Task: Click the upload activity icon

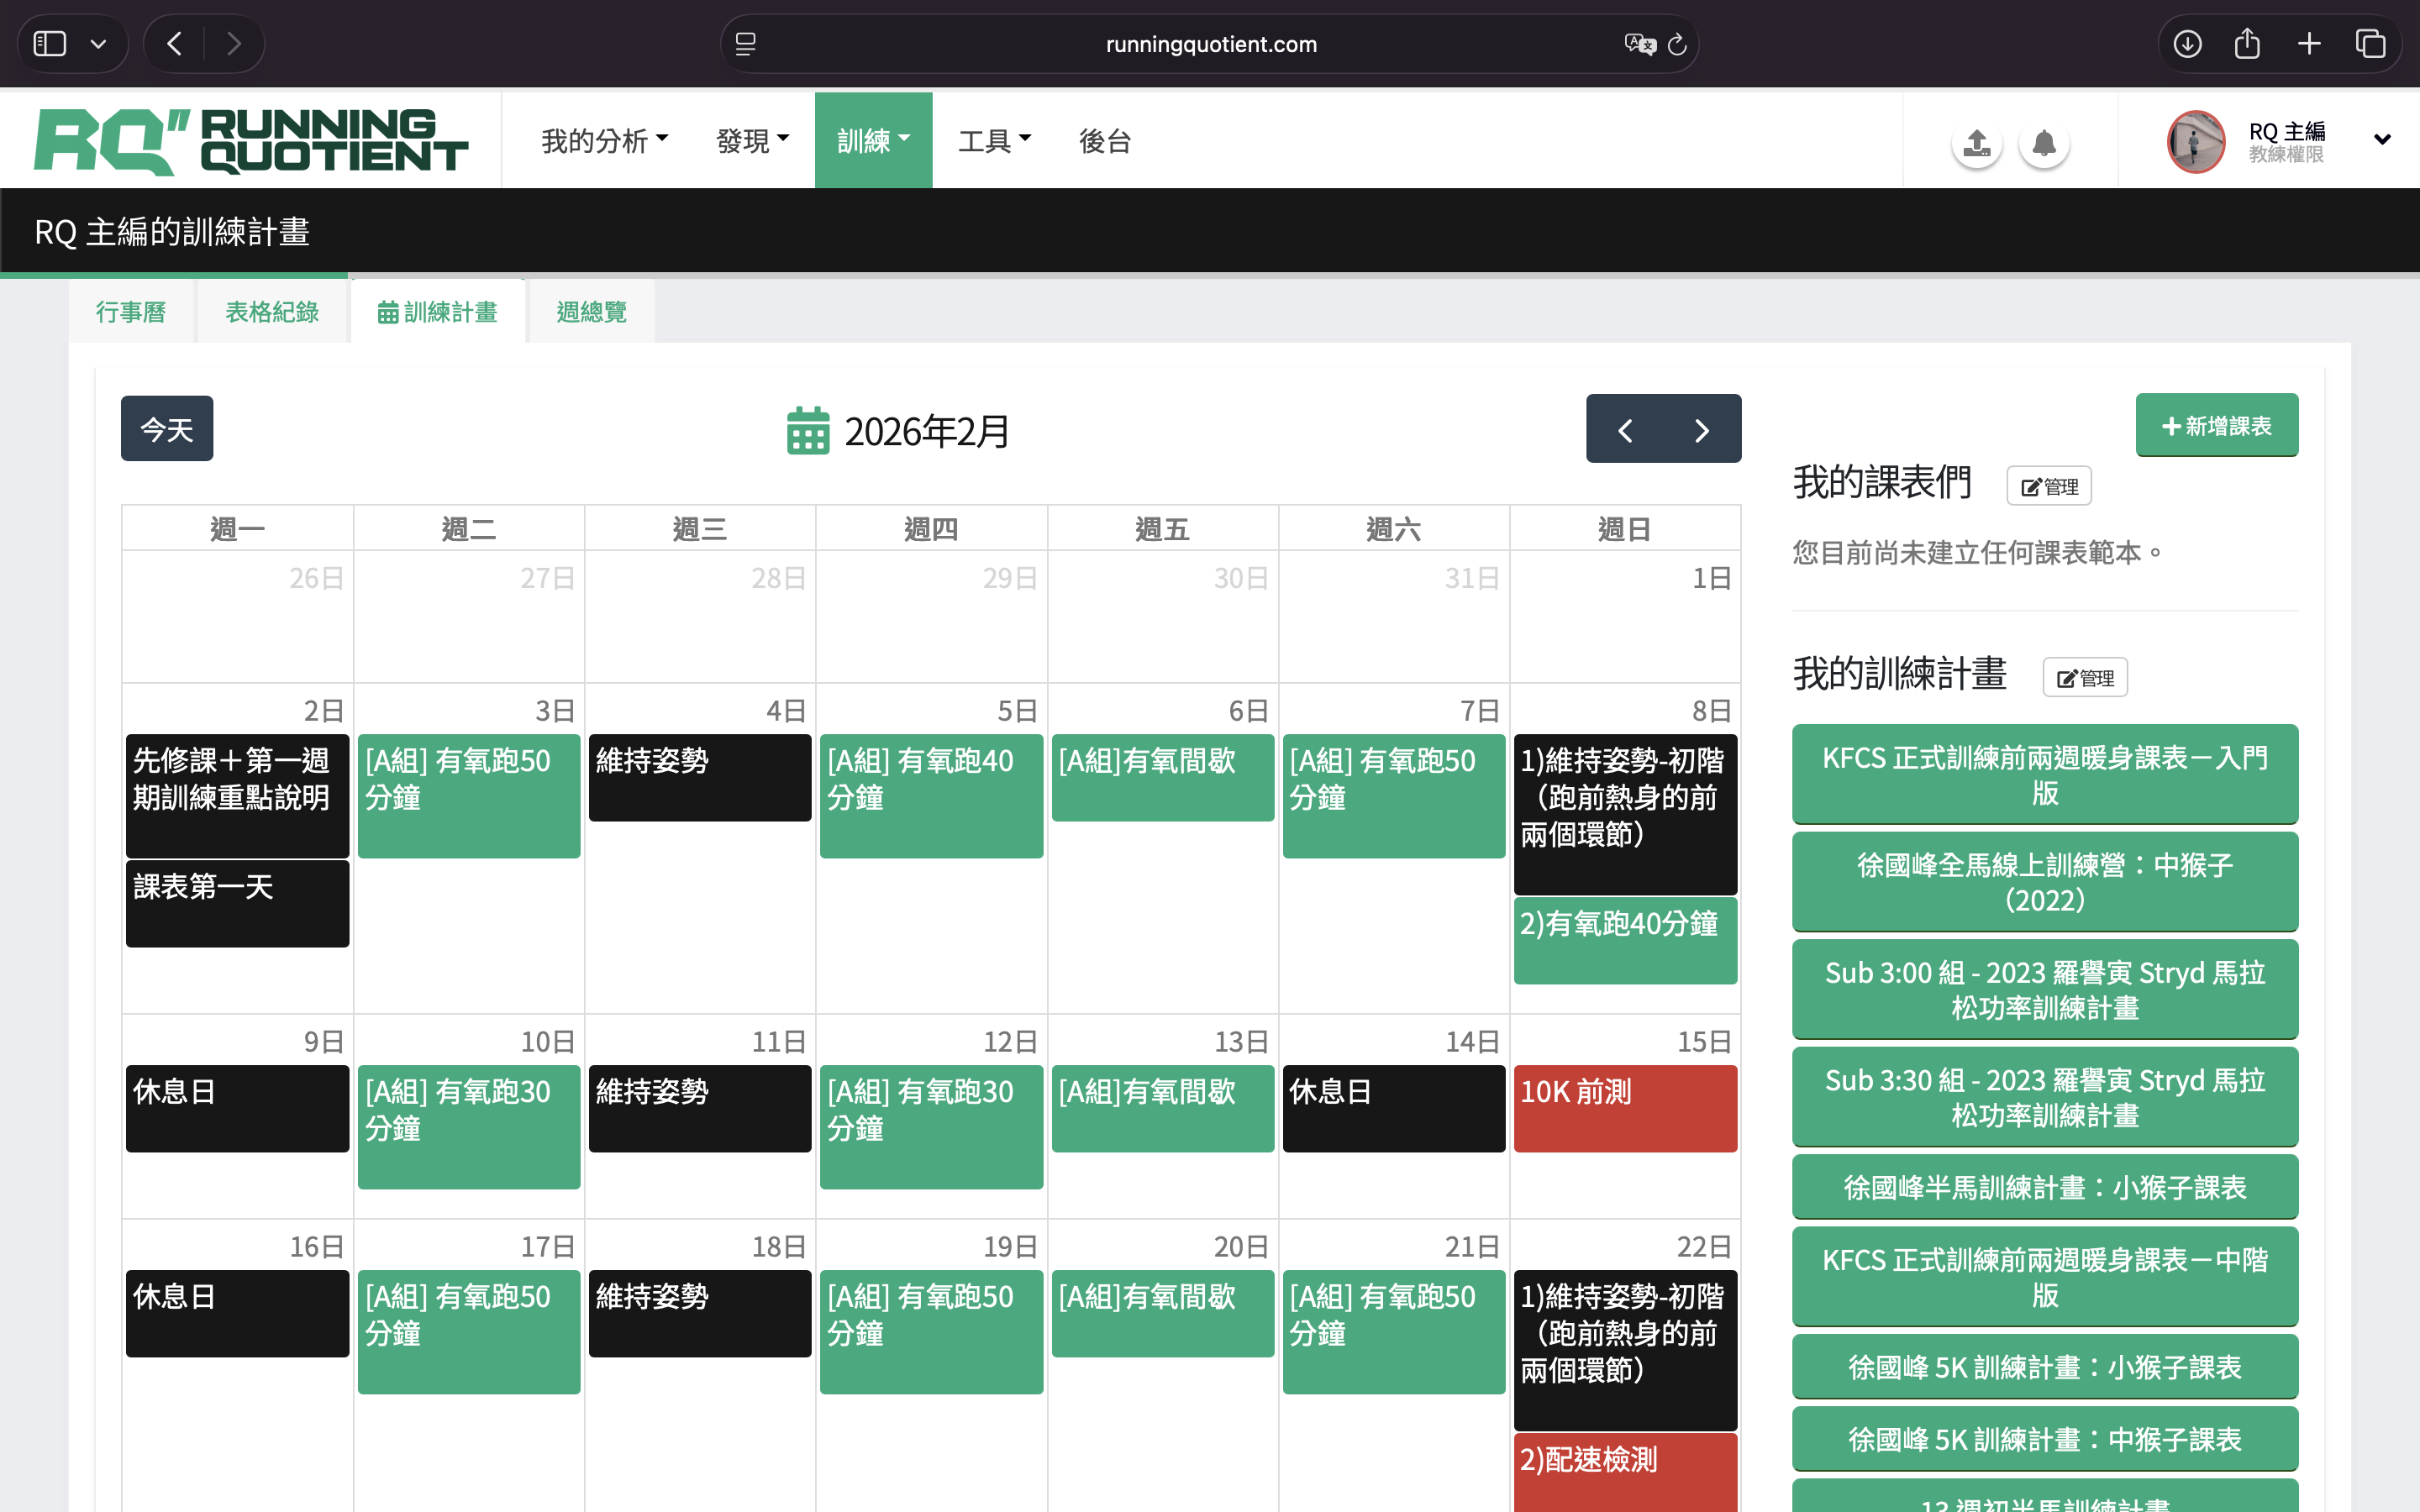Action: [1976, 143]
